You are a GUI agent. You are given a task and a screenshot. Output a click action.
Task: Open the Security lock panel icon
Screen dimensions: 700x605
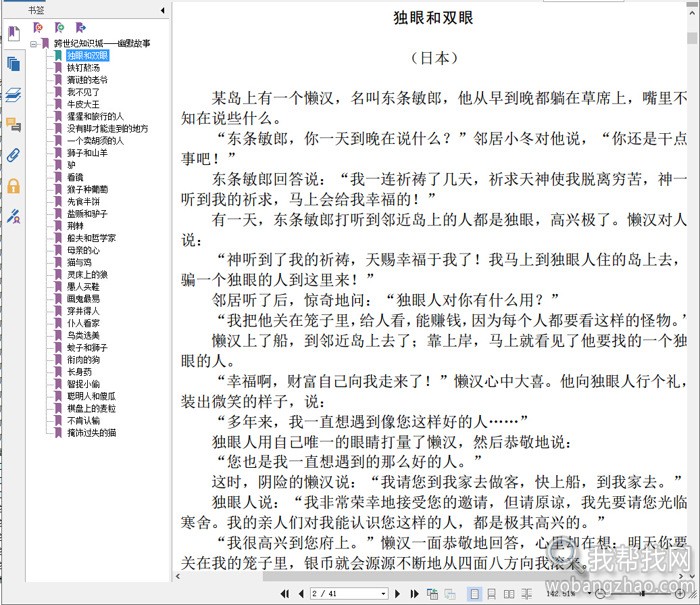(x=14, y=186)
